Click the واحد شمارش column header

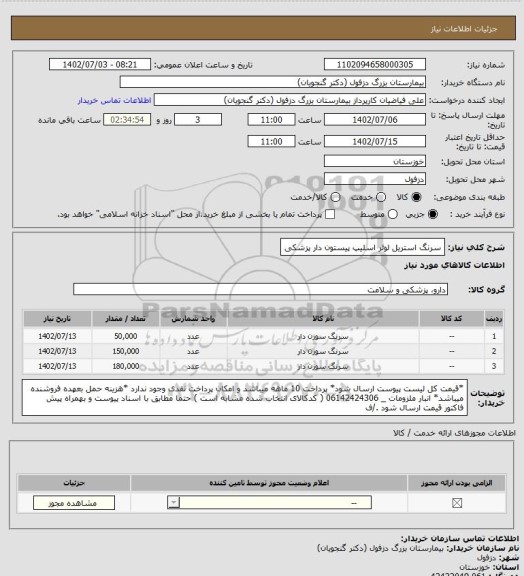pyautogui.click(x=193, y=318)
